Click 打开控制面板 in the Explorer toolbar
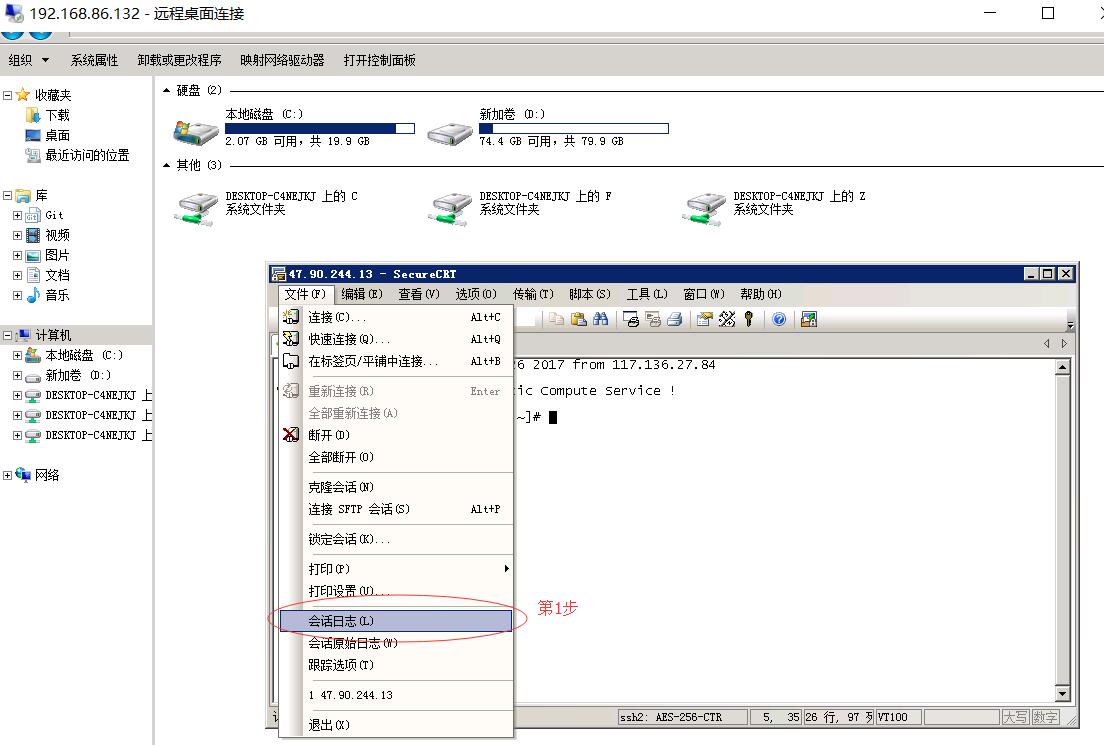1104x745 pixels. click(x=380, y=61)
